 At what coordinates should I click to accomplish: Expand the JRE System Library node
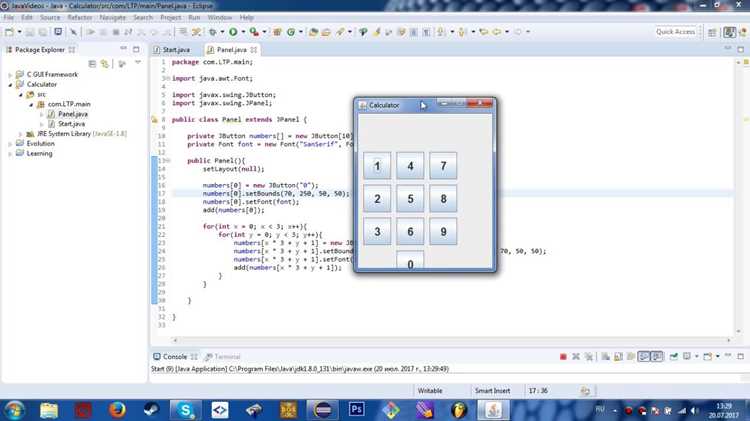coord(21,134)
